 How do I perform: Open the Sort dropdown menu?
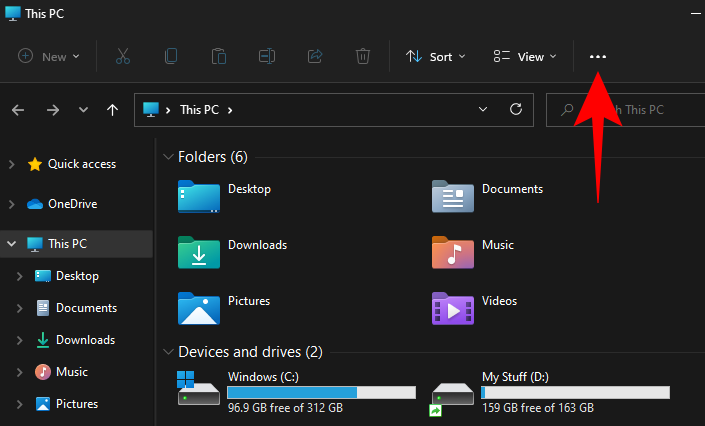436,57
